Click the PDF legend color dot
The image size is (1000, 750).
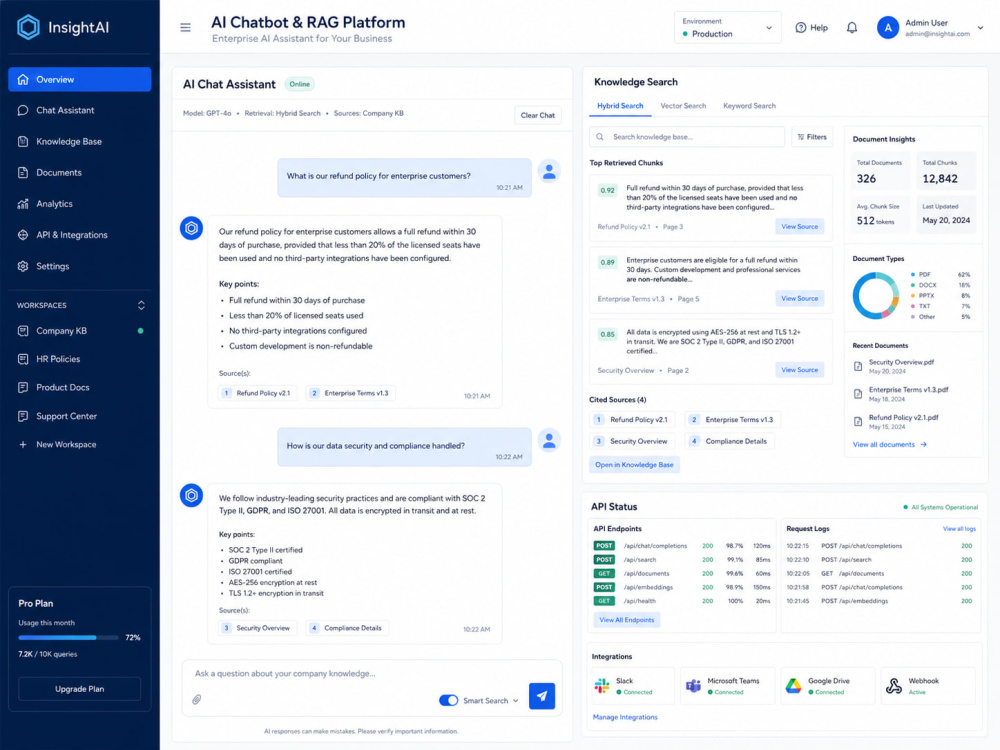point(913,275)
